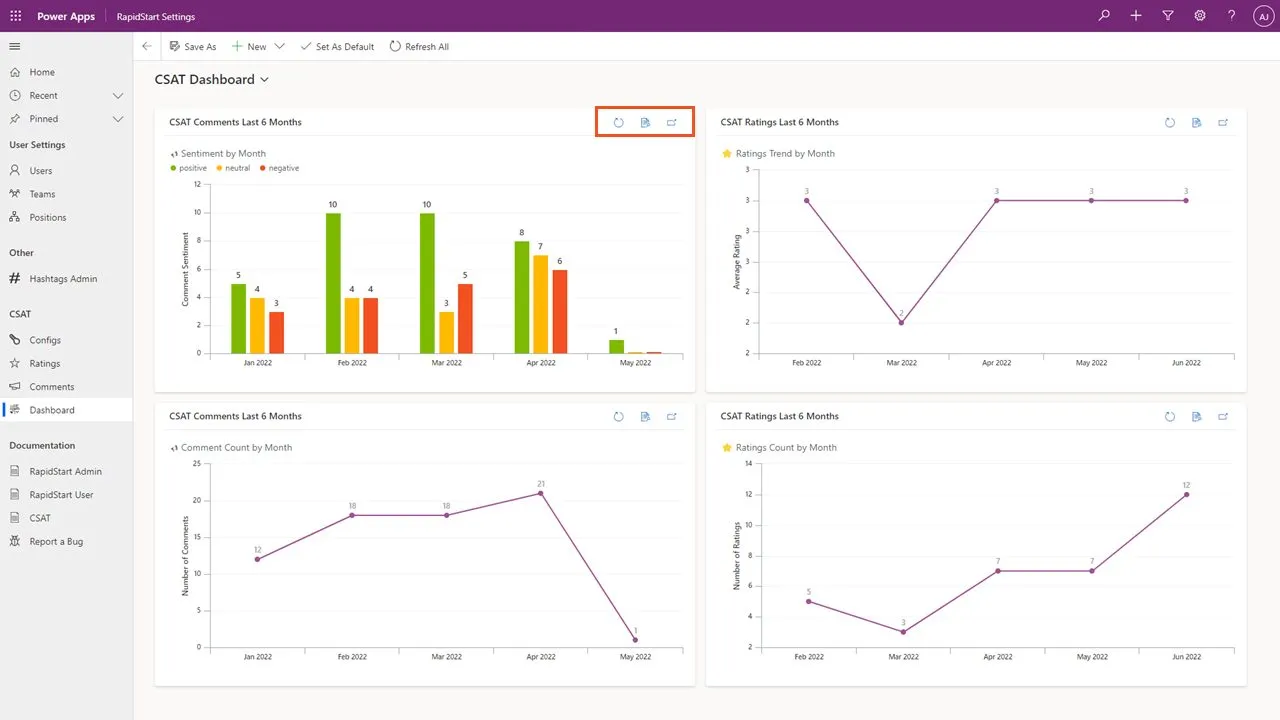Screen dimensions: 1280x720
Task: Open Power Apps settings gear
Action: tap(1199, 15)
